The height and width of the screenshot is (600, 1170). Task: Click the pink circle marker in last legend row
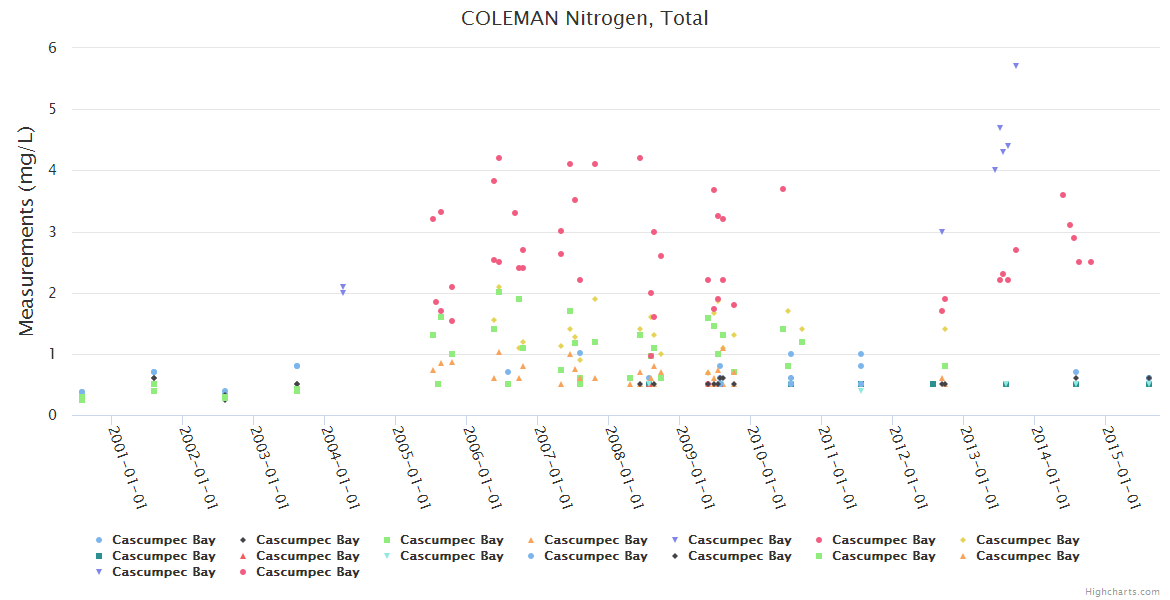[241, 572]
